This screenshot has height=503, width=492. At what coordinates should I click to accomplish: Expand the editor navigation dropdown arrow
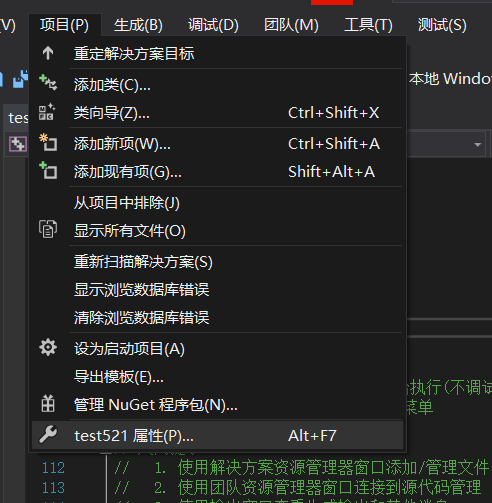pyautogui.click(x=478, y=145)
